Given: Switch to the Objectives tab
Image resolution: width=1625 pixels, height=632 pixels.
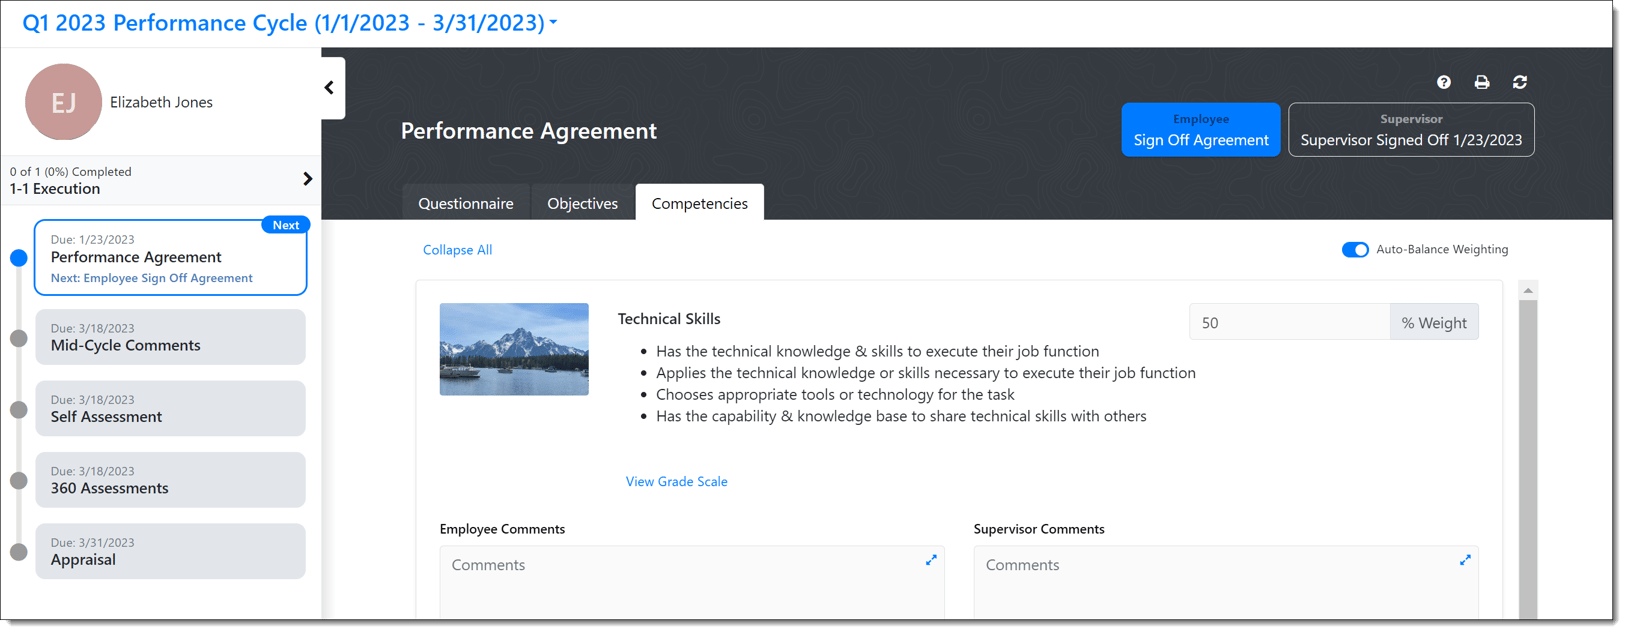Looking at the screenshot, I should point(582,202).
